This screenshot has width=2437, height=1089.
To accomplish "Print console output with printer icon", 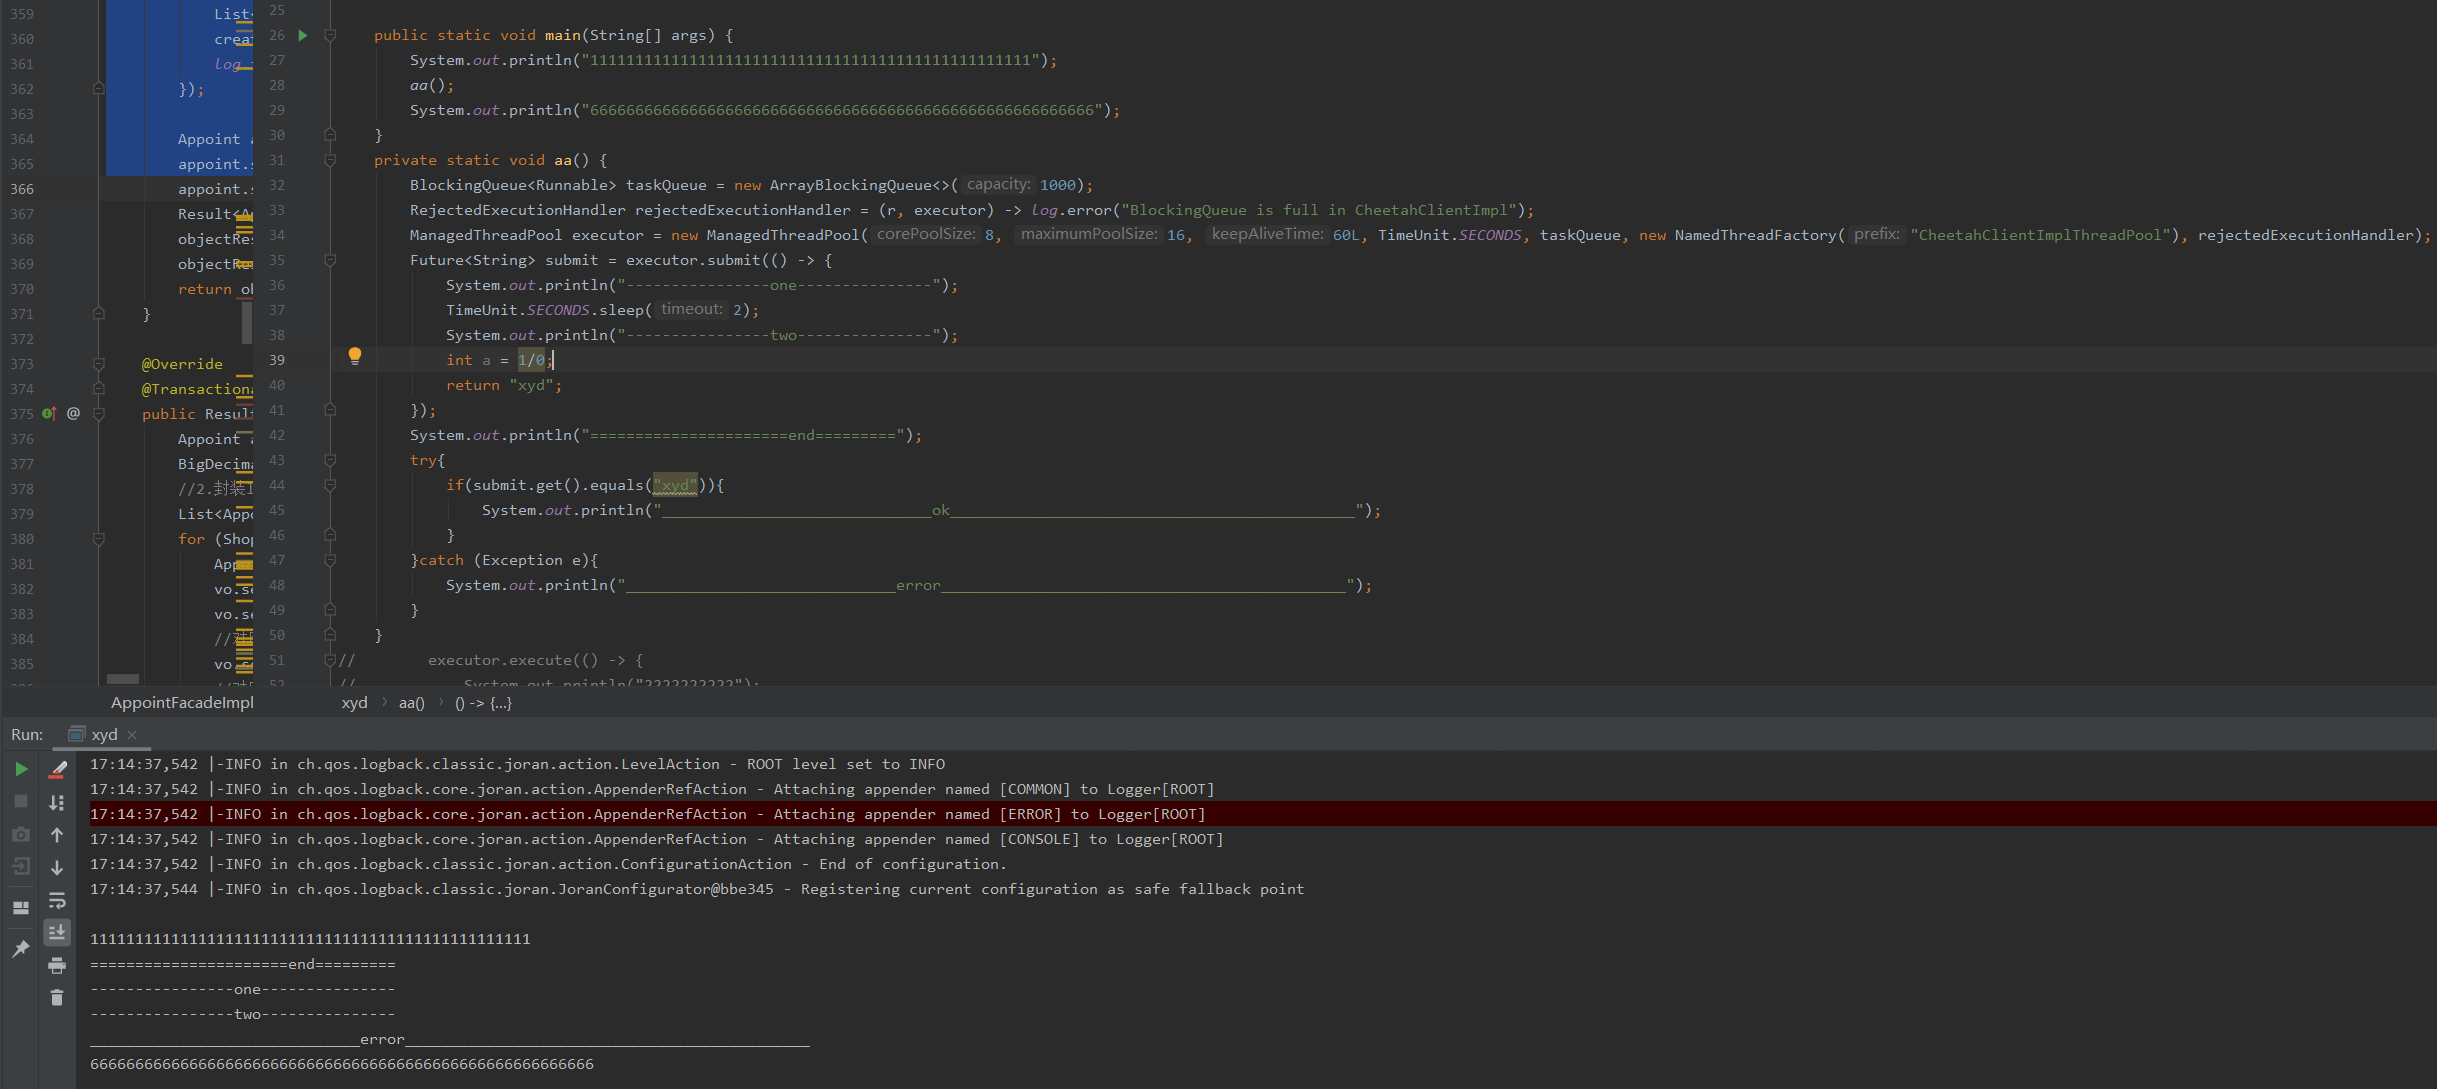I will click(57, 965).
